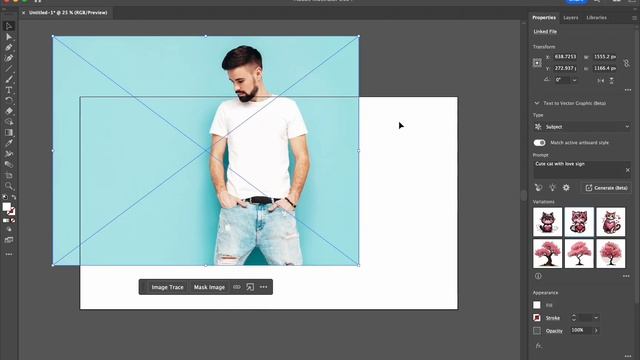
Task: Switch to the Libraries tab
Action: click(596, 18)
